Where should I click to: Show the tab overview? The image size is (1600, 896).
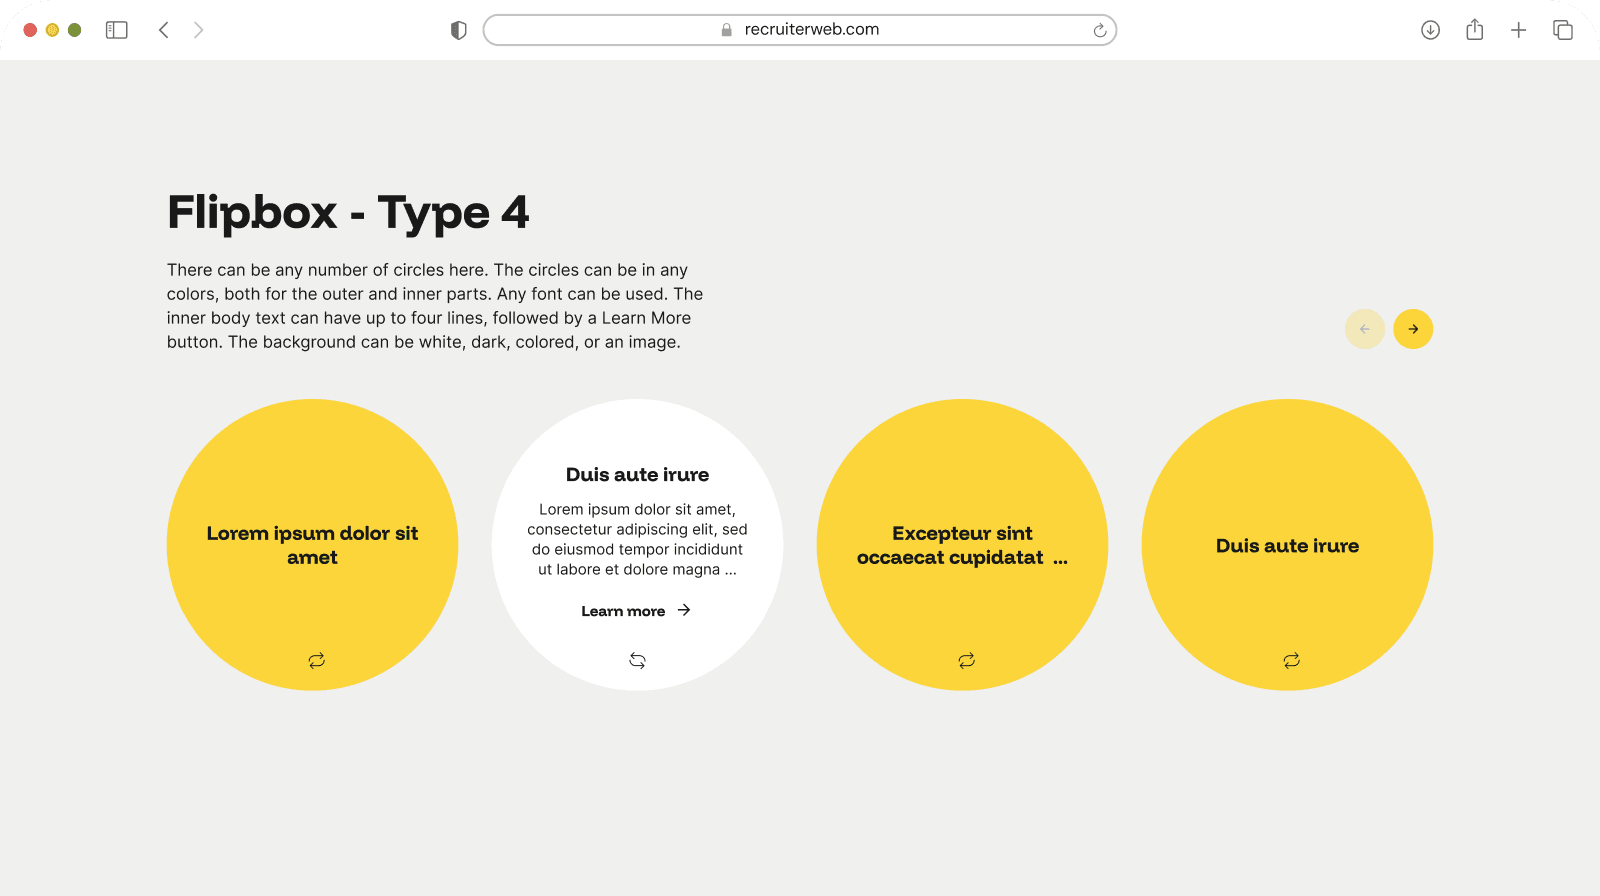[x=1562, y=30]
